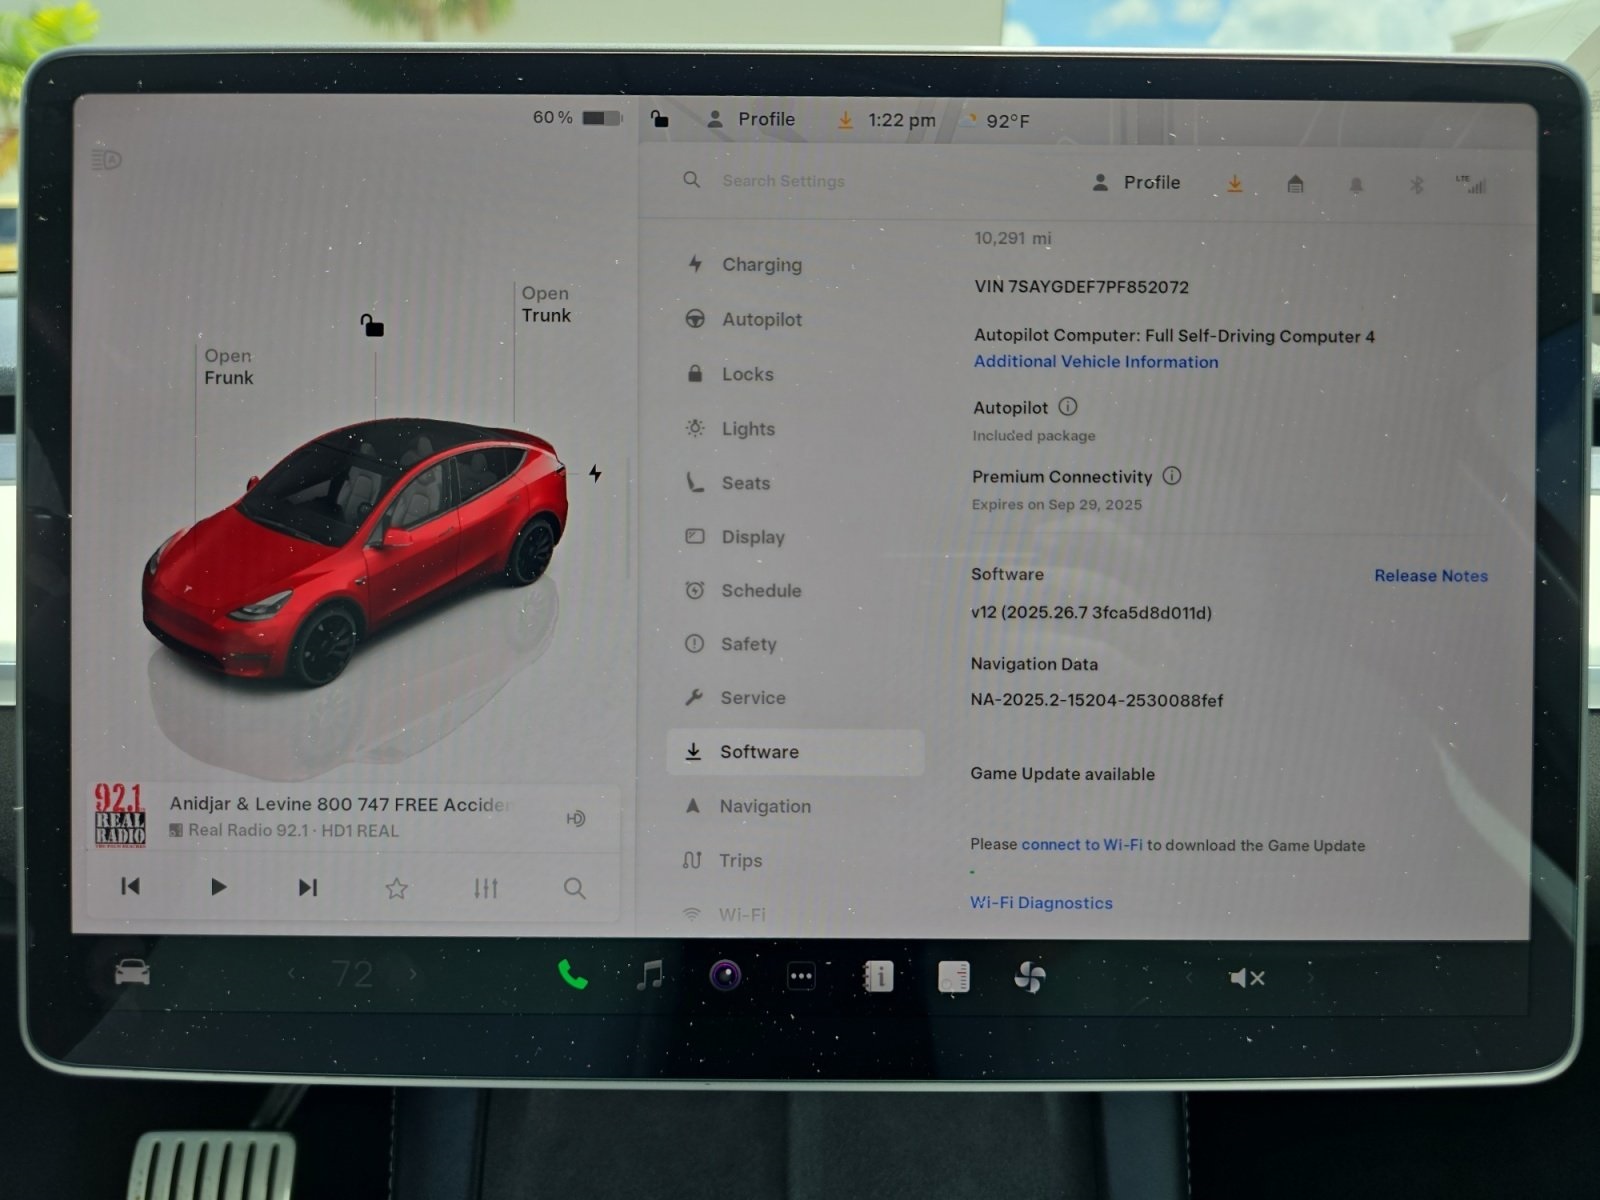Show Premium Connectivity info icon
Image resolution: width=1600 pixels, height=1200 pixels.
[1172, 476]
